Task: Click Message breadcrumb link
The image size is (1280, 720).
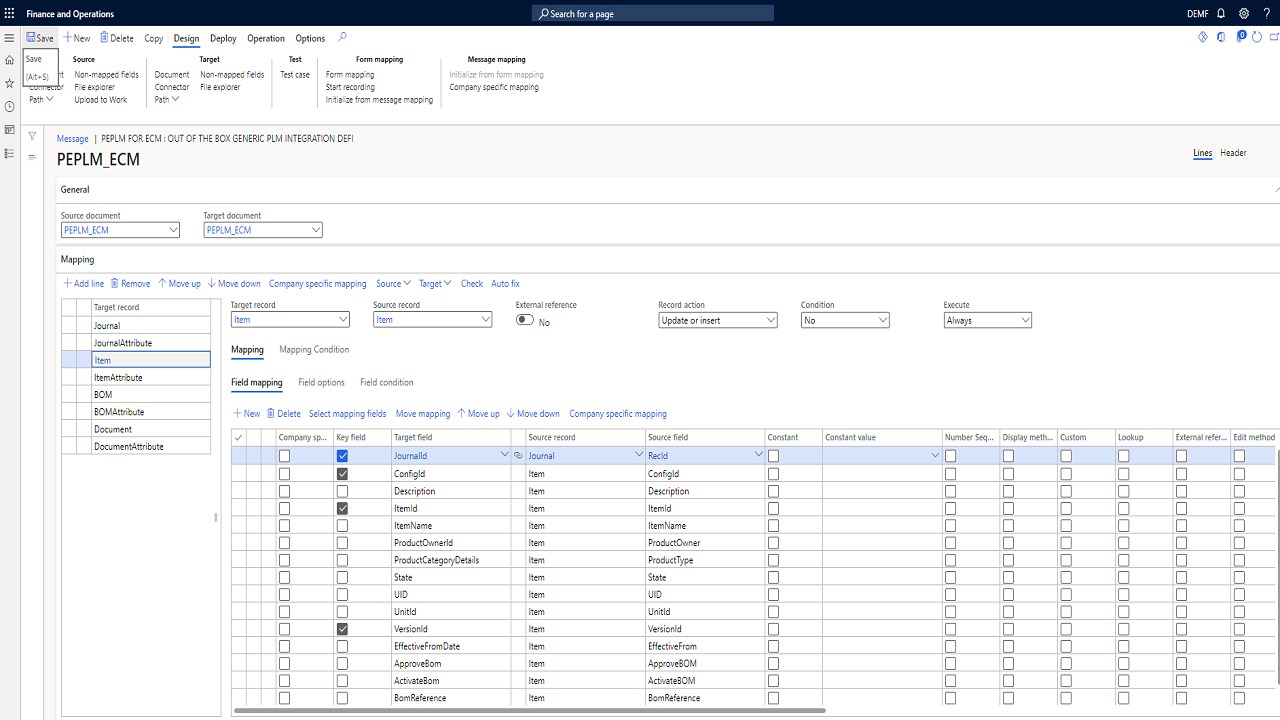Action: pos(72,139)
